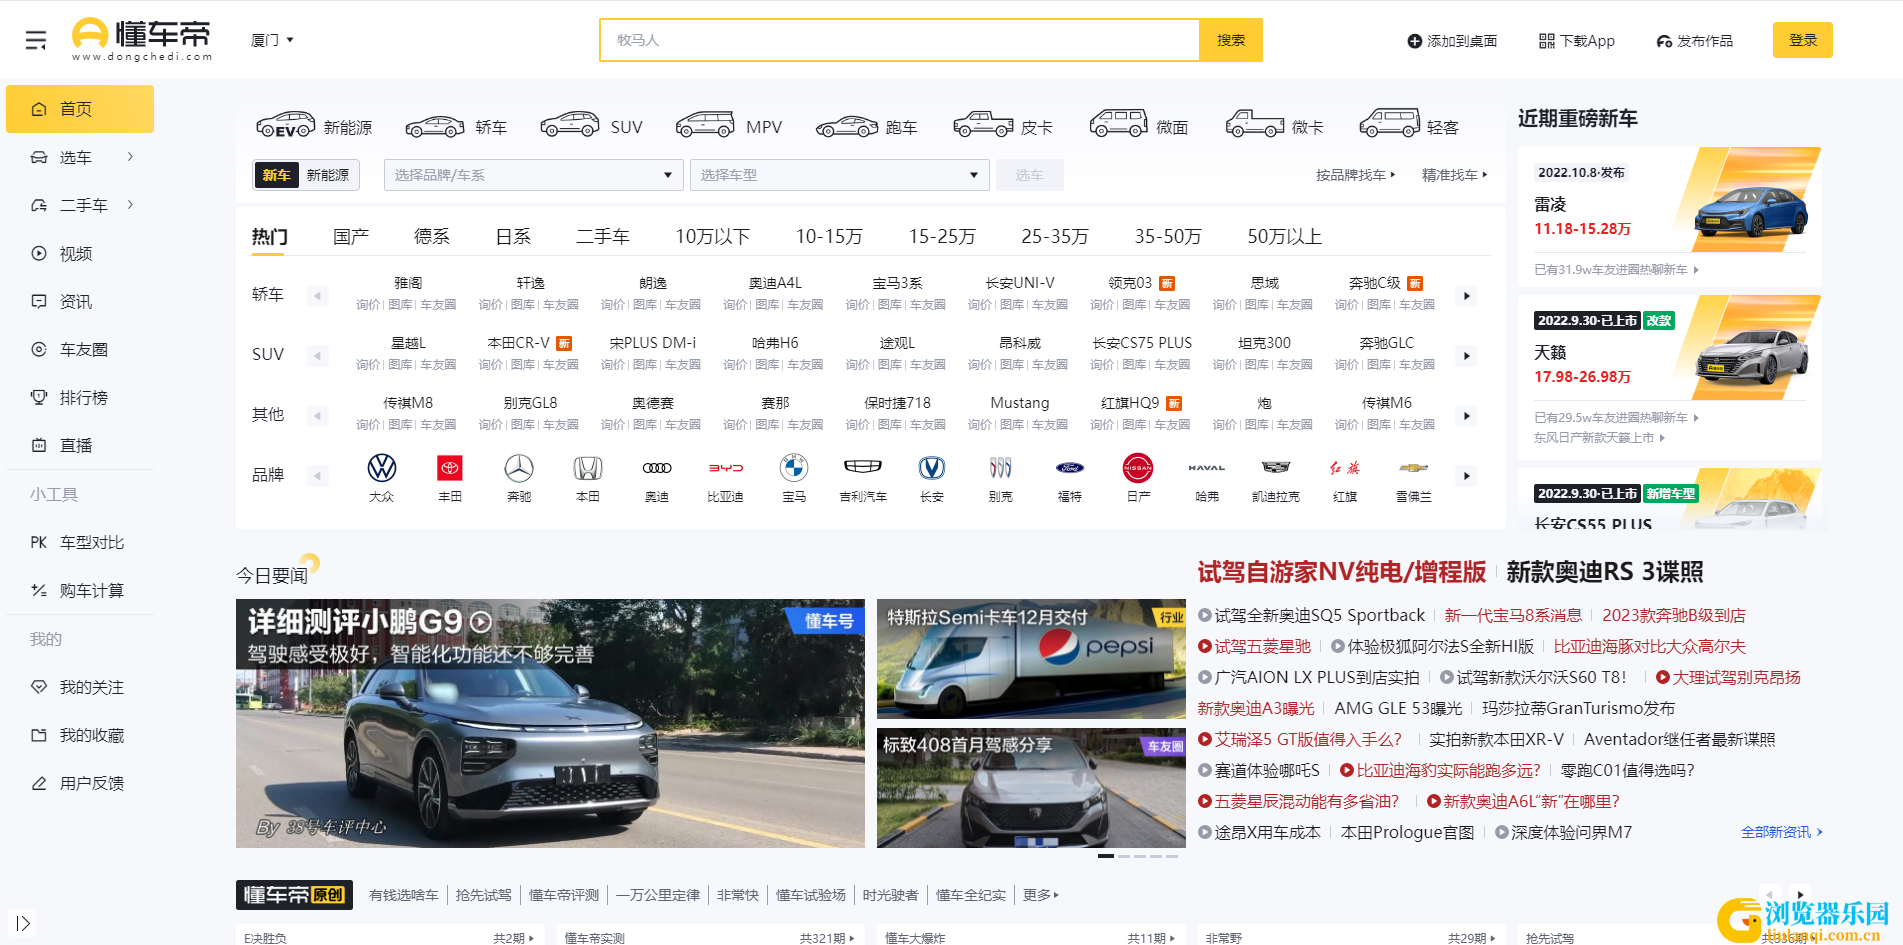
Task: Open the 吉利汽车 brand logo
Action: [863, 467]
